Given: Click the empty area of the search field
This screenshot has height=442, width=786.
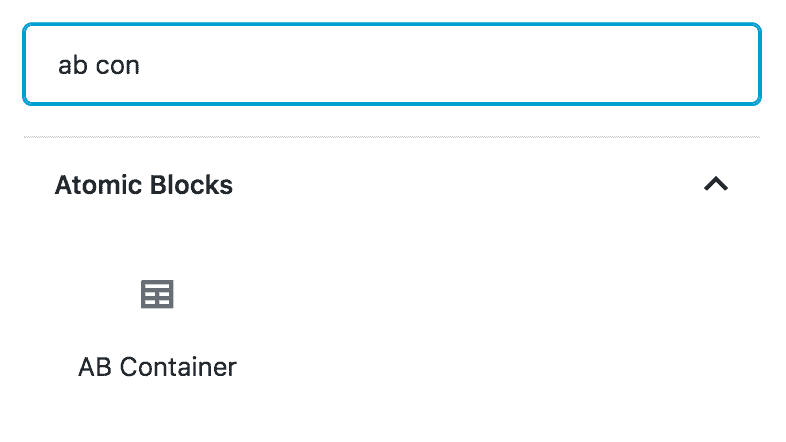Looking at the screenshot, I should coord(451,64).
